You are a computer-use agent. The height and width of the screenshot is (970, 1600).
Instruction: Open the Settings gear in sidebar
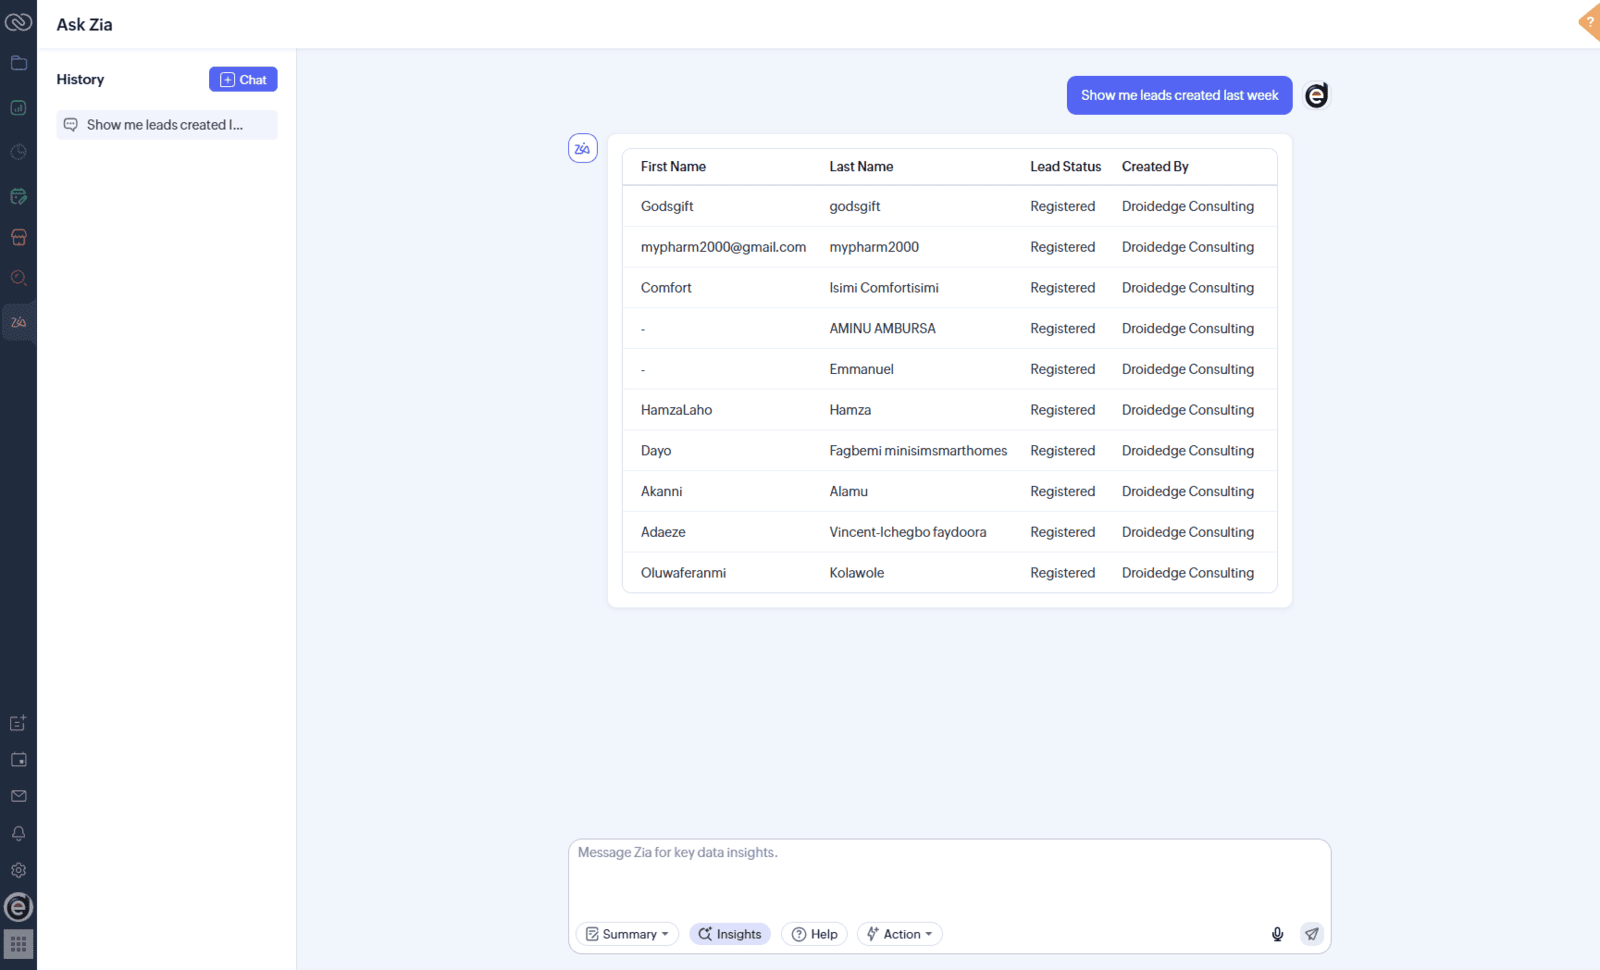[x=18, y=870]
